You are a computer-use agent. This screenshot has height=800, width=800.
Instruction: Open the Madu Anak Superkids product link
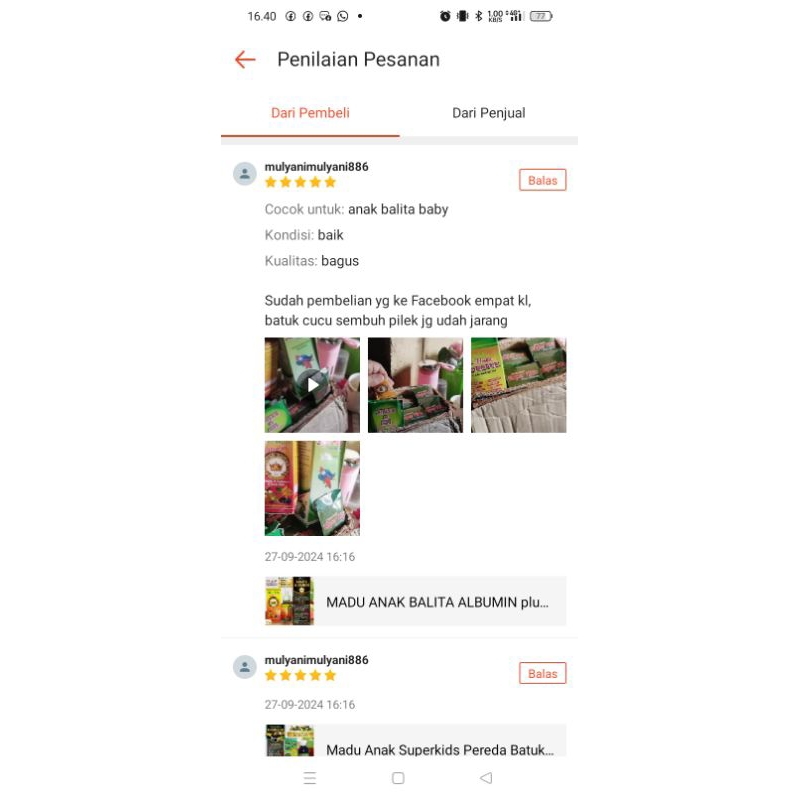click(x=415, y=741)
